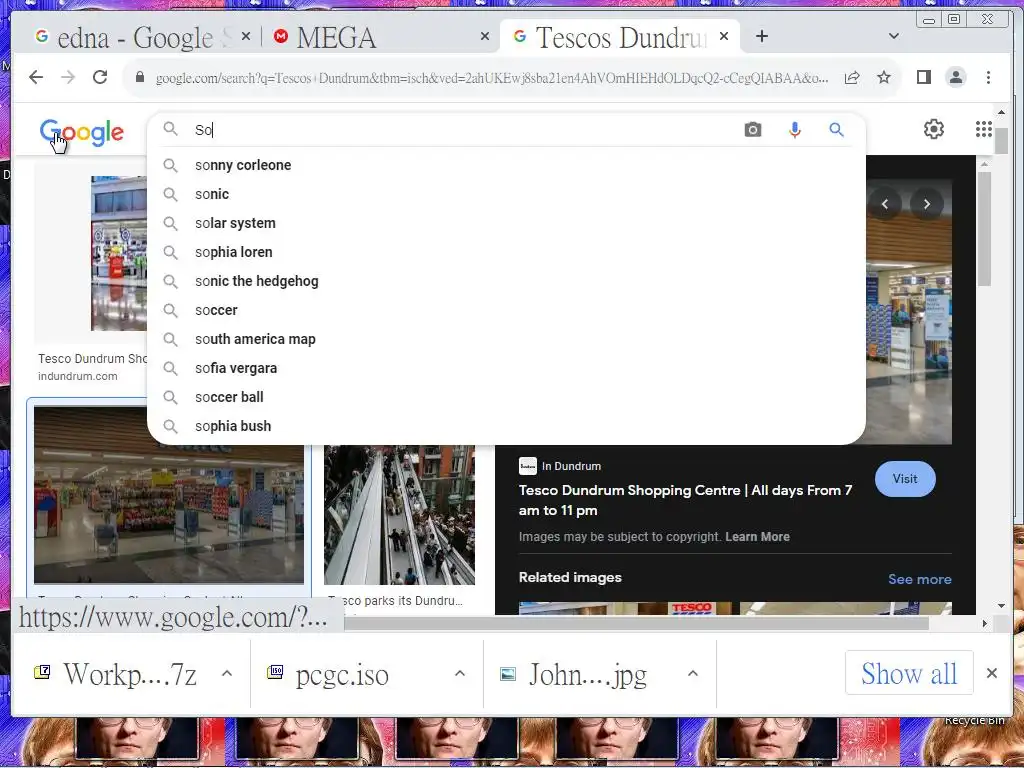Click the browser forward arrow
The image size is (1024, 768).
(x=68, y=77)
